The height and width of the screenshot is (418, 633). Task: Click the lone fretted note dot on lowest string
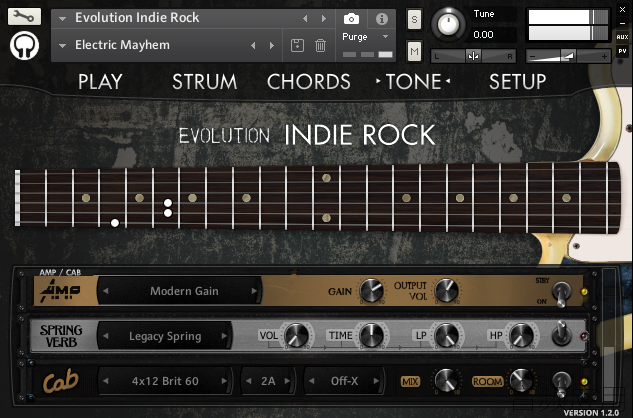tap(115, 223)
